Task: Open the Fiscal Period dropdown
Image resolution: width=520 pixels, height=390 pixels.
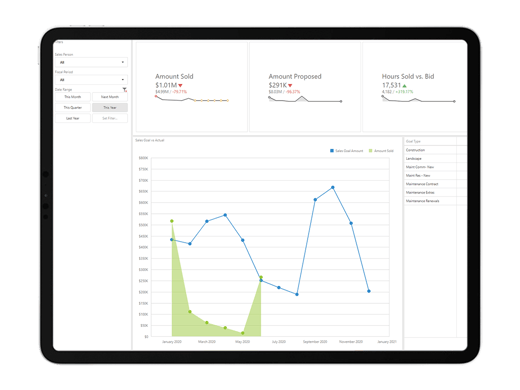Action: click(x=91, y=80)
